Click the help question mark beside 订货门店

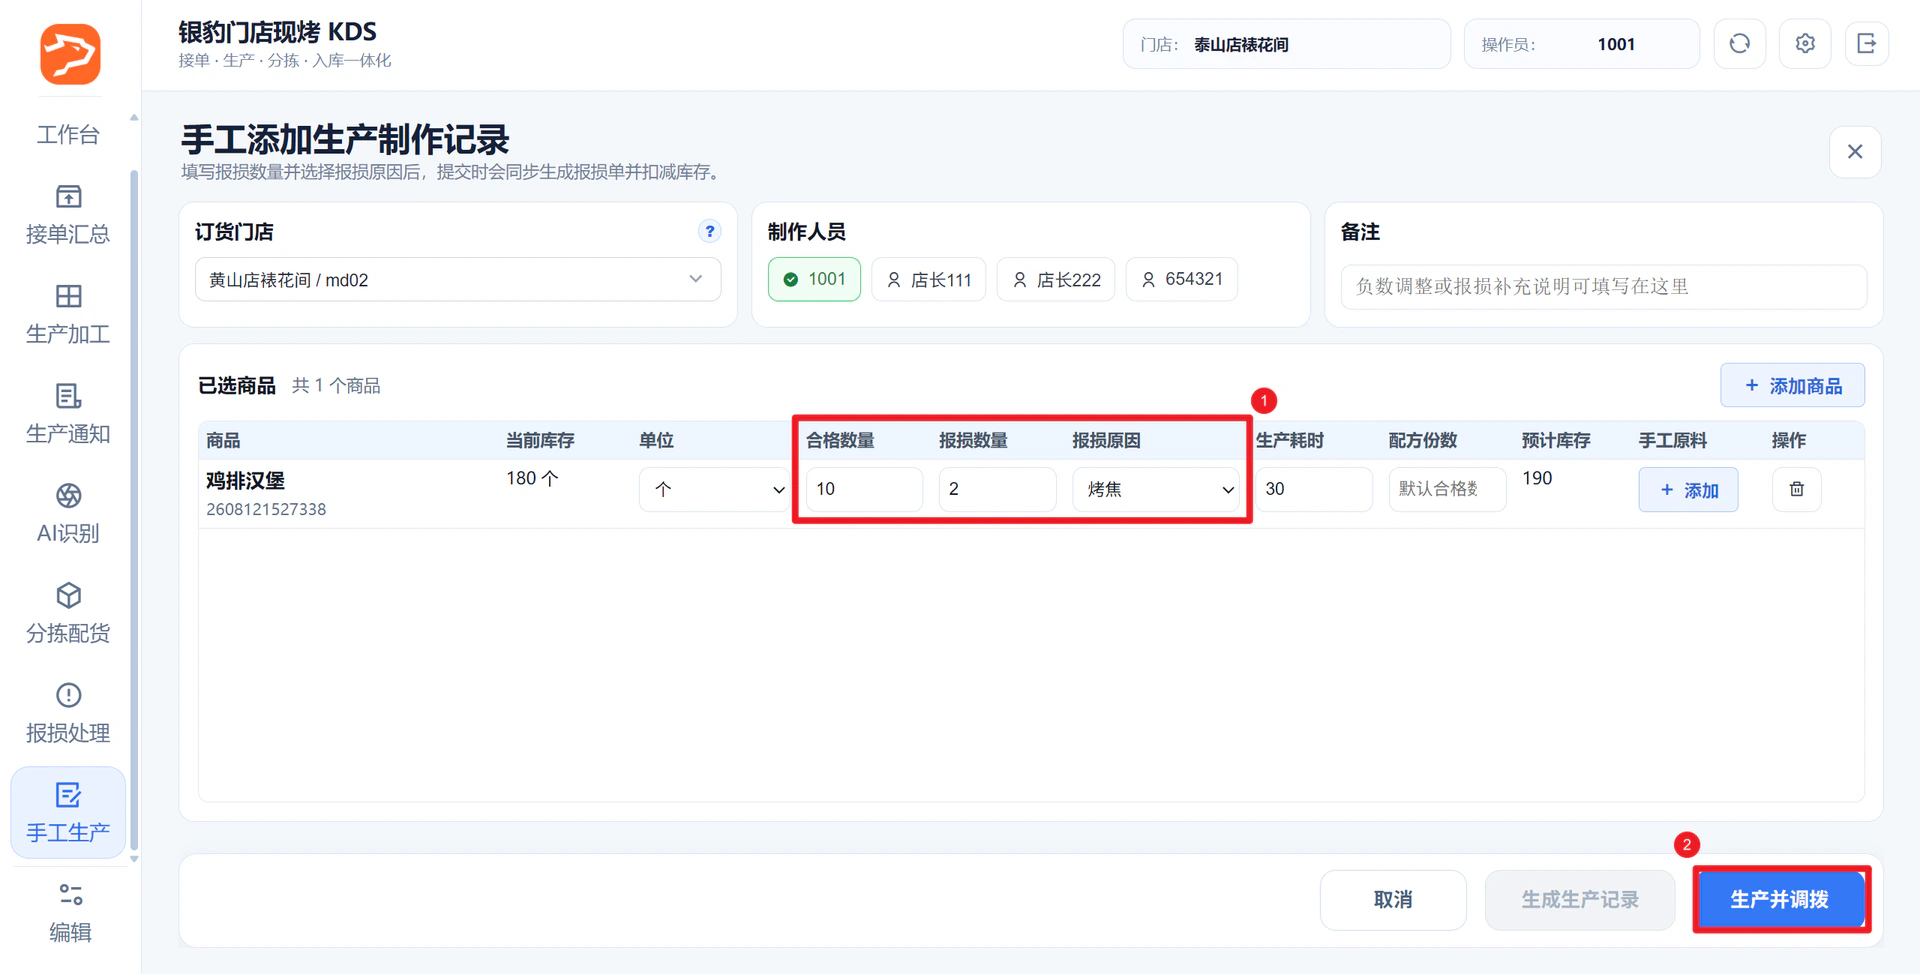coord(709,231)
